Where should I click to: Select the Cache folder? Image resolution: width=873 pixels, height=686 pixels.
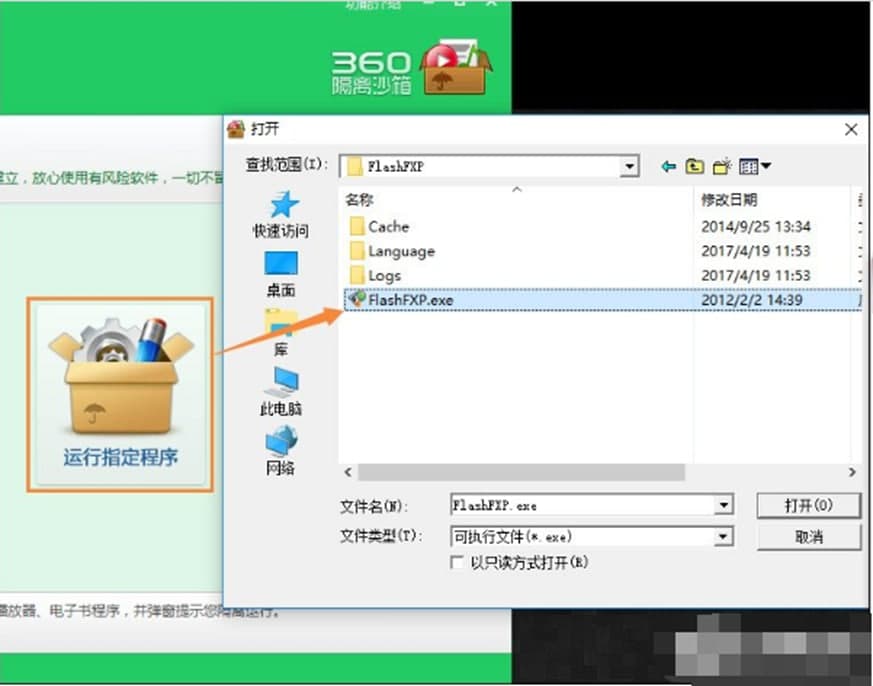tap(380, 227)
